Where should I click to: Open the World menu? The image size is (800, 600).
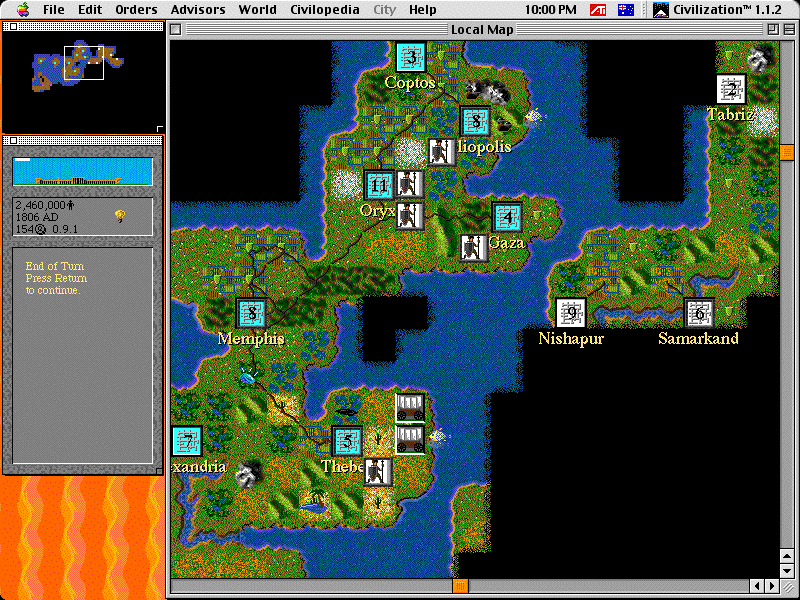(x=258, y=9)
